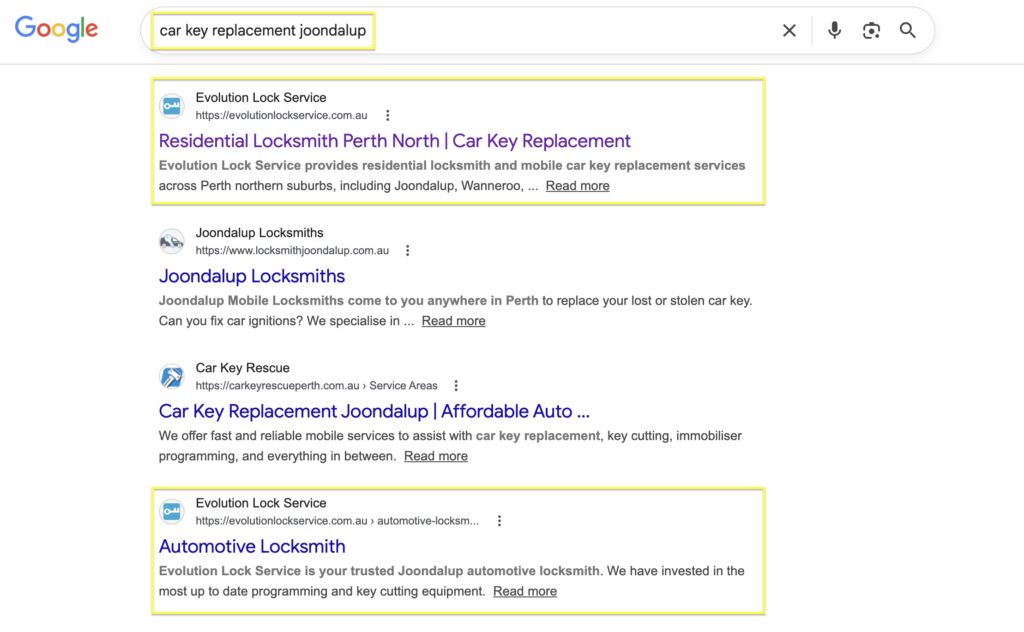Open search by image camera icon
This screenshot has width=1024, height=632.
pos(871,31)
